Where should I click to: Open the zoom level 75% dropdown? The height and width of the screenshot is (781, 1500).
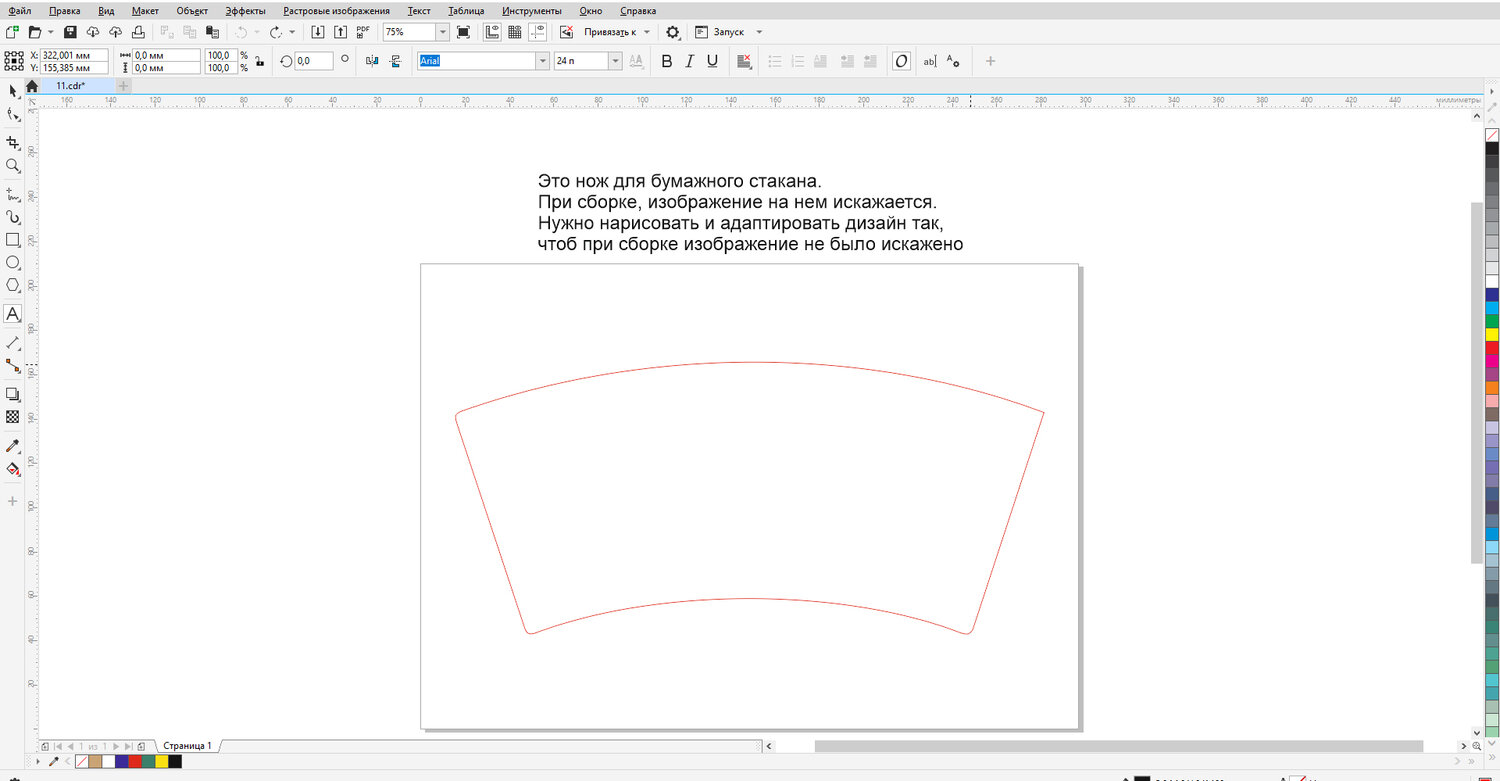tap(442, 32)
